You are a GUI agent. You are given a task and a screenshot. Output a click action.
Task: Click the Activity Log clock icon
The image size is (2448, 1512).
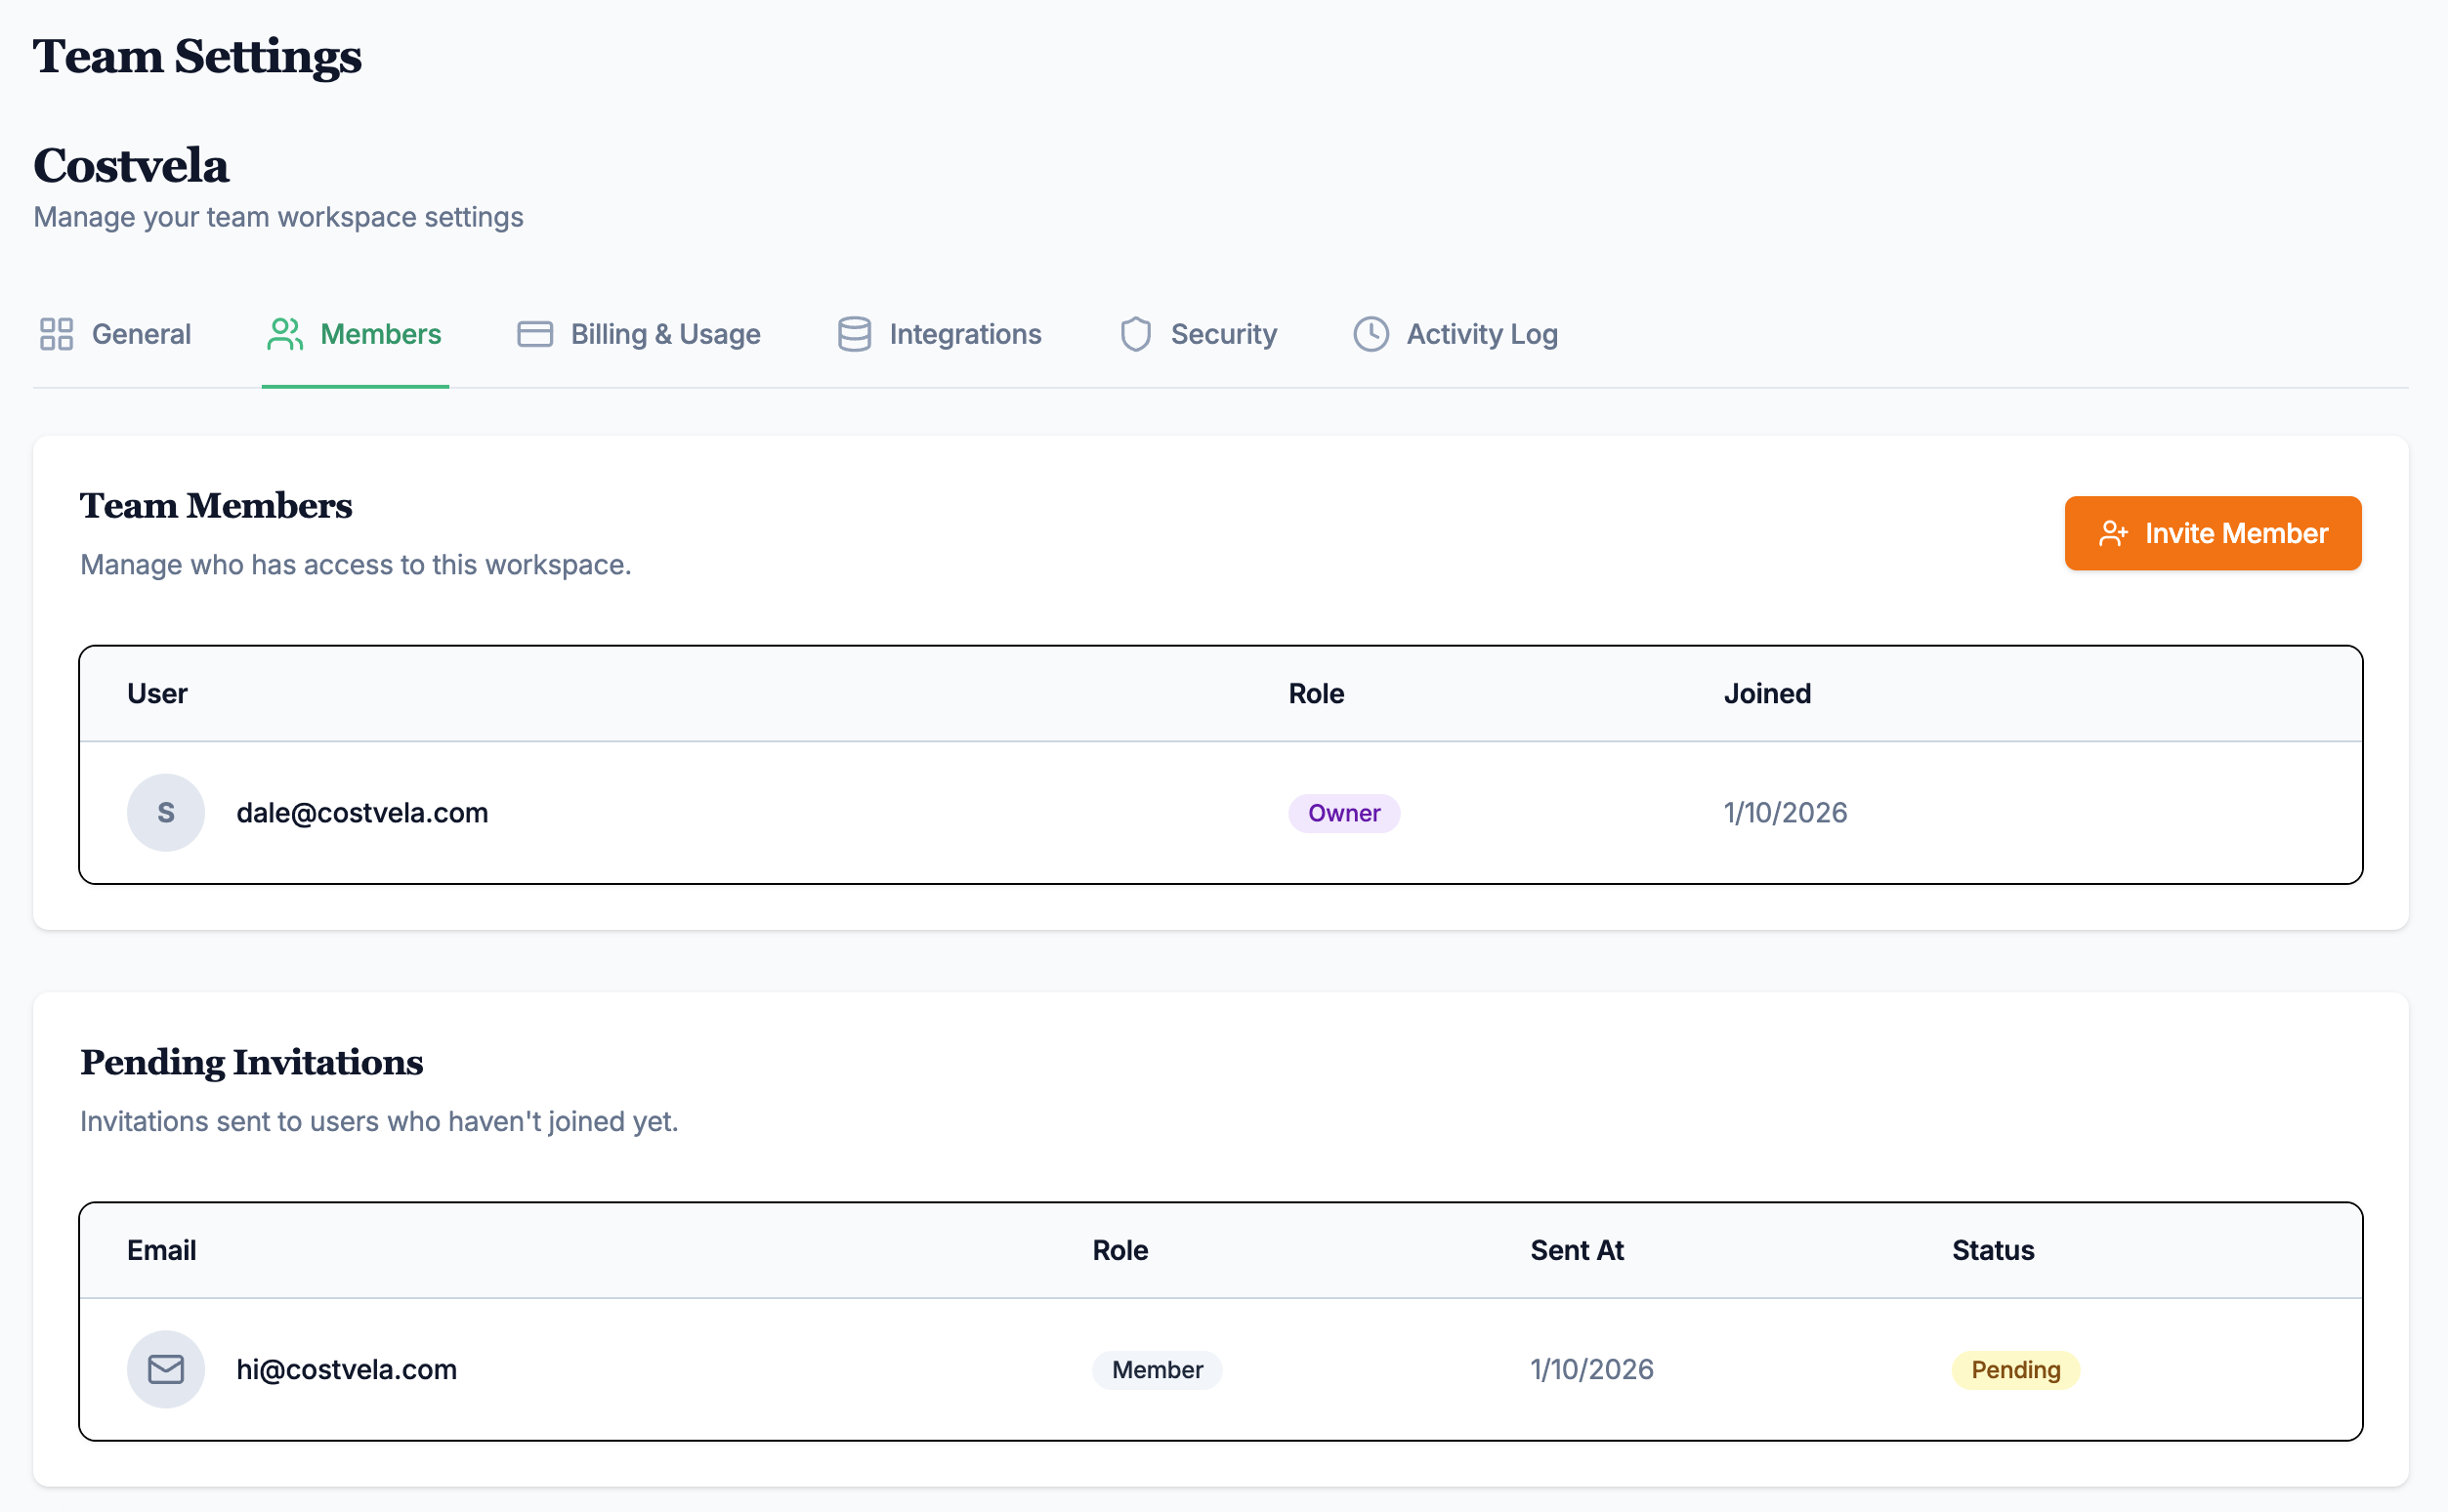1370,334
